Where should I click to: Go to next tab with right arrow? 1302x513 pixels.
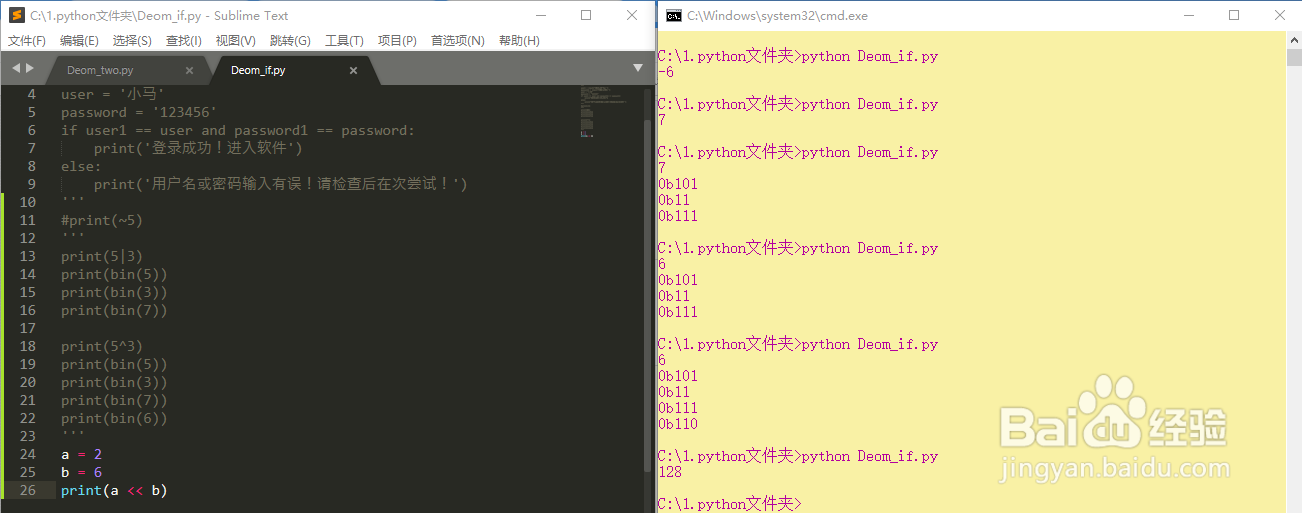click(x=30, y=68)
